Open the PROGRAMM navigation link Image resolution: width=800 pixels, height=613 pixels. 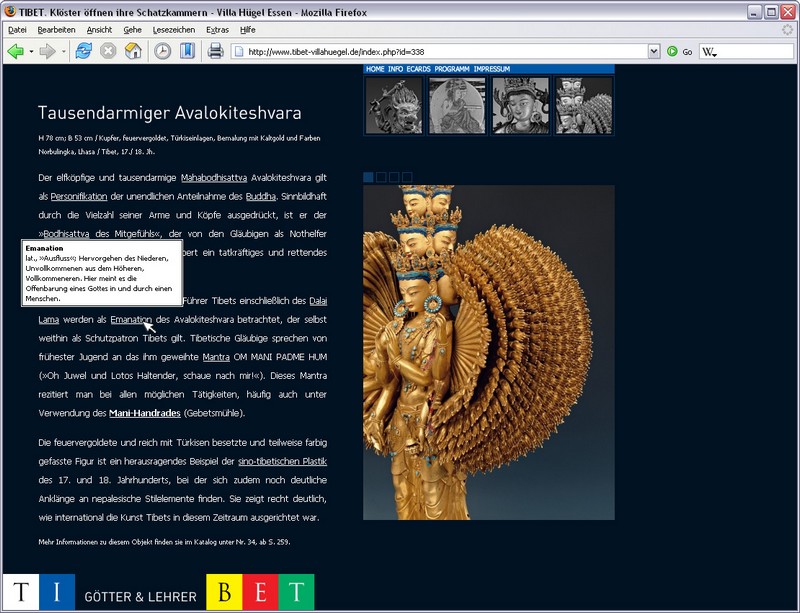pos(452,69)
